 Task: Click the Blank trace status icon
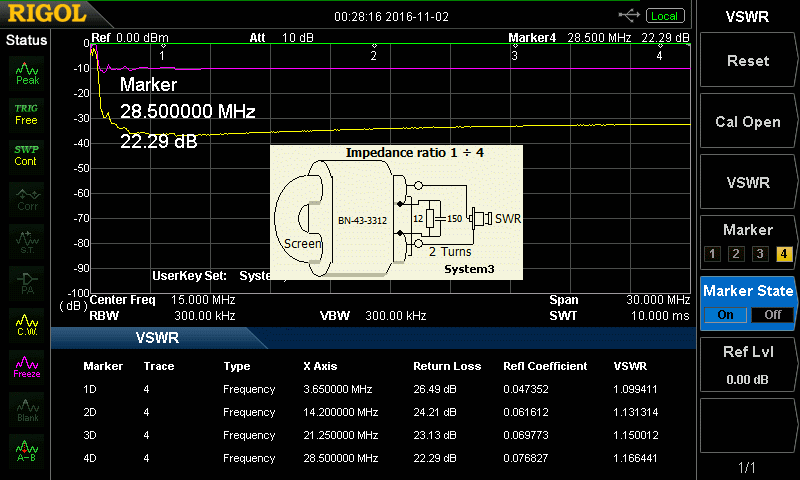pyautogui.click(x=27, y=409)
